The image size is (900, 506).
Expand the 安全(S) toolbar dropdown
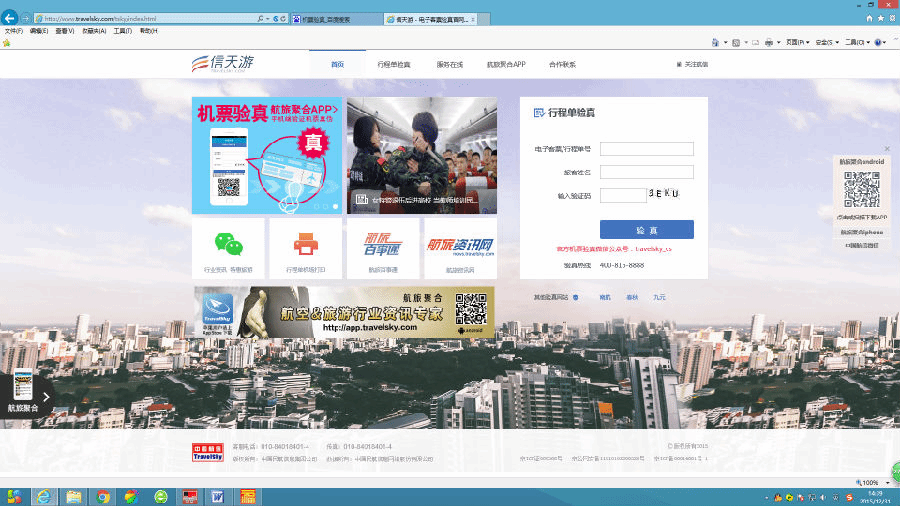826,42
